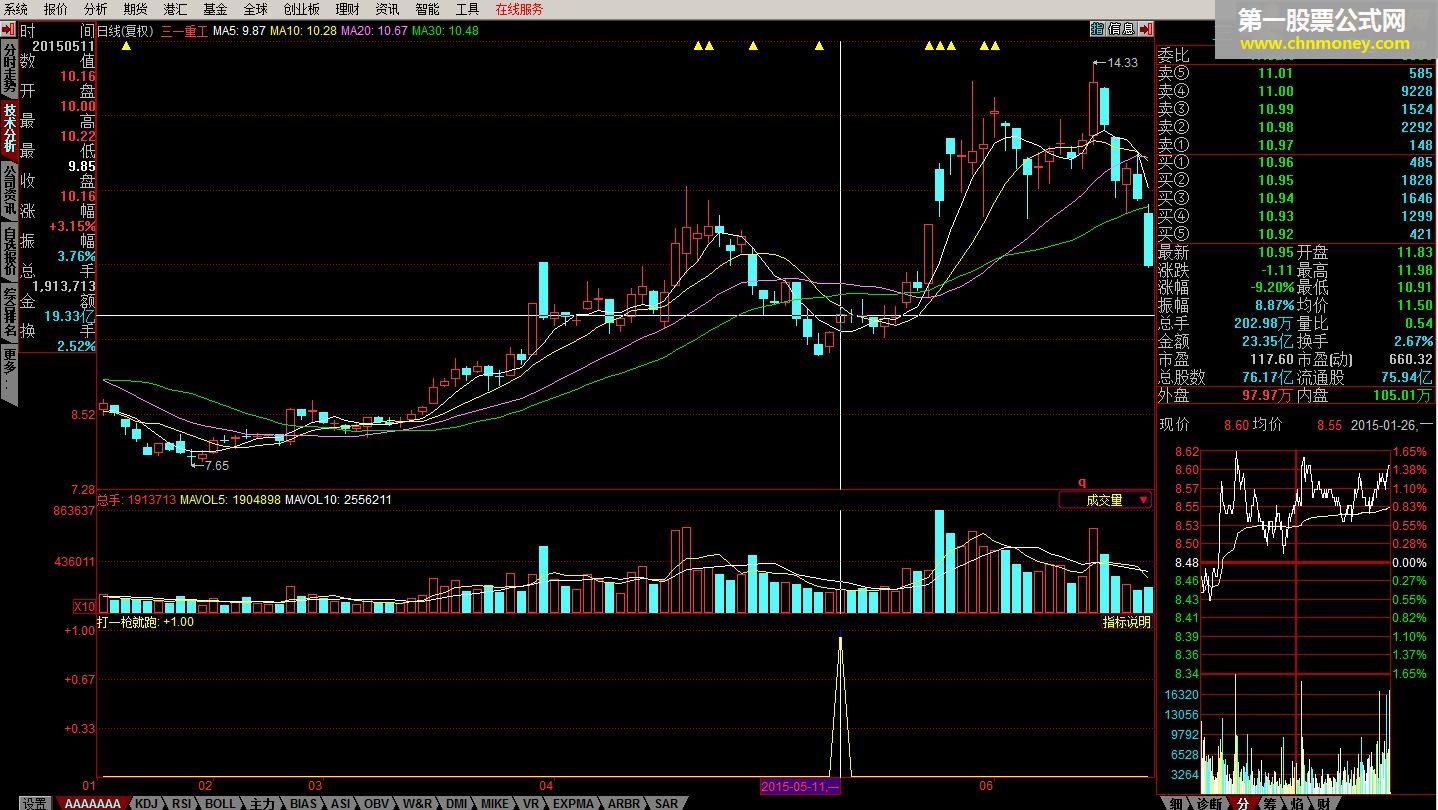The height and width of the screenshot is (810, 1438).
Task: Select the SAR indicator tab
Action: coord(666,803)
